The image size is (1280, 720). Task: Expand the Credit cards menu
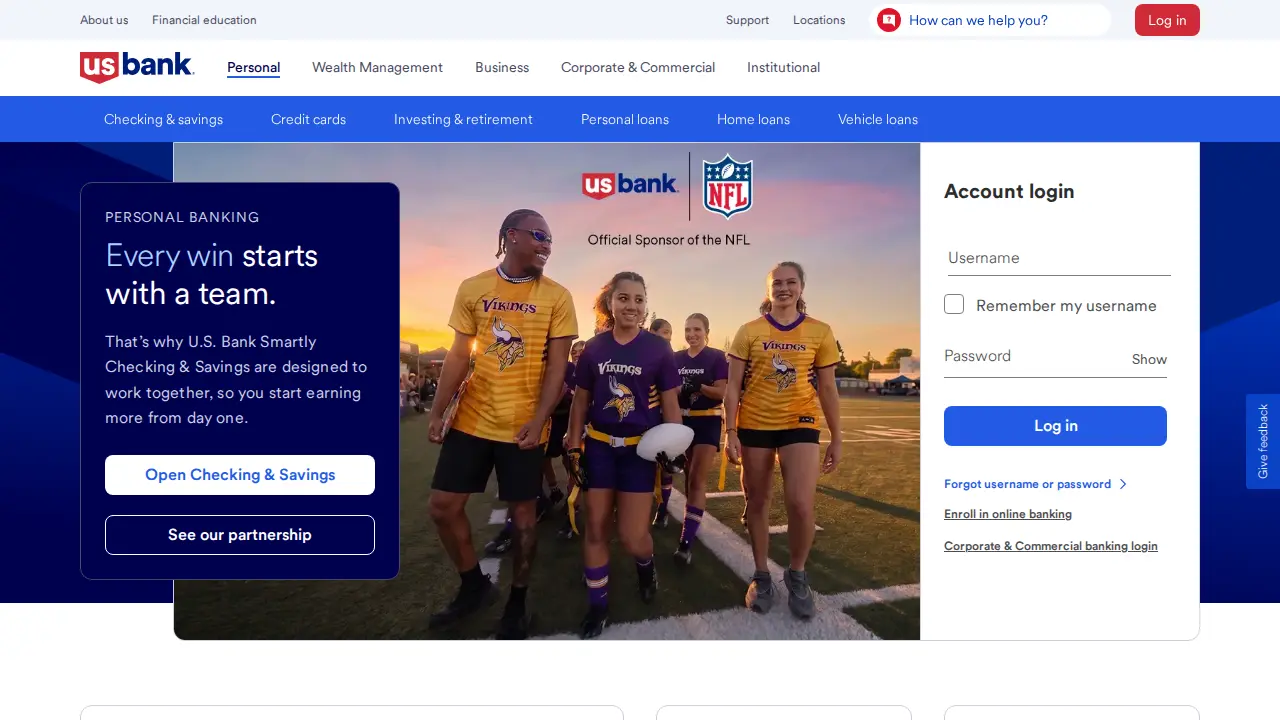308,119
